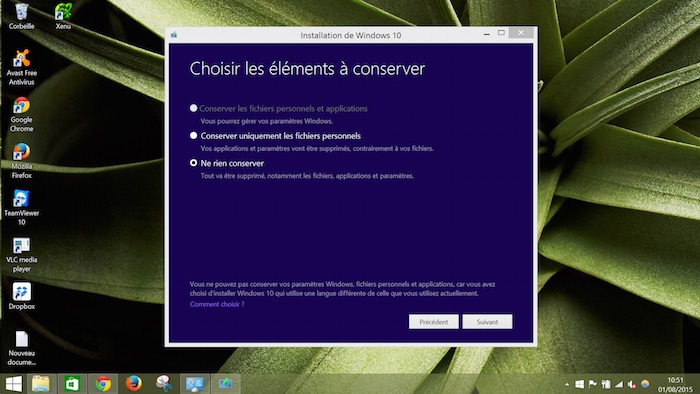Click the Avast tray icon
Screen dimensions: 700x394
645,384
